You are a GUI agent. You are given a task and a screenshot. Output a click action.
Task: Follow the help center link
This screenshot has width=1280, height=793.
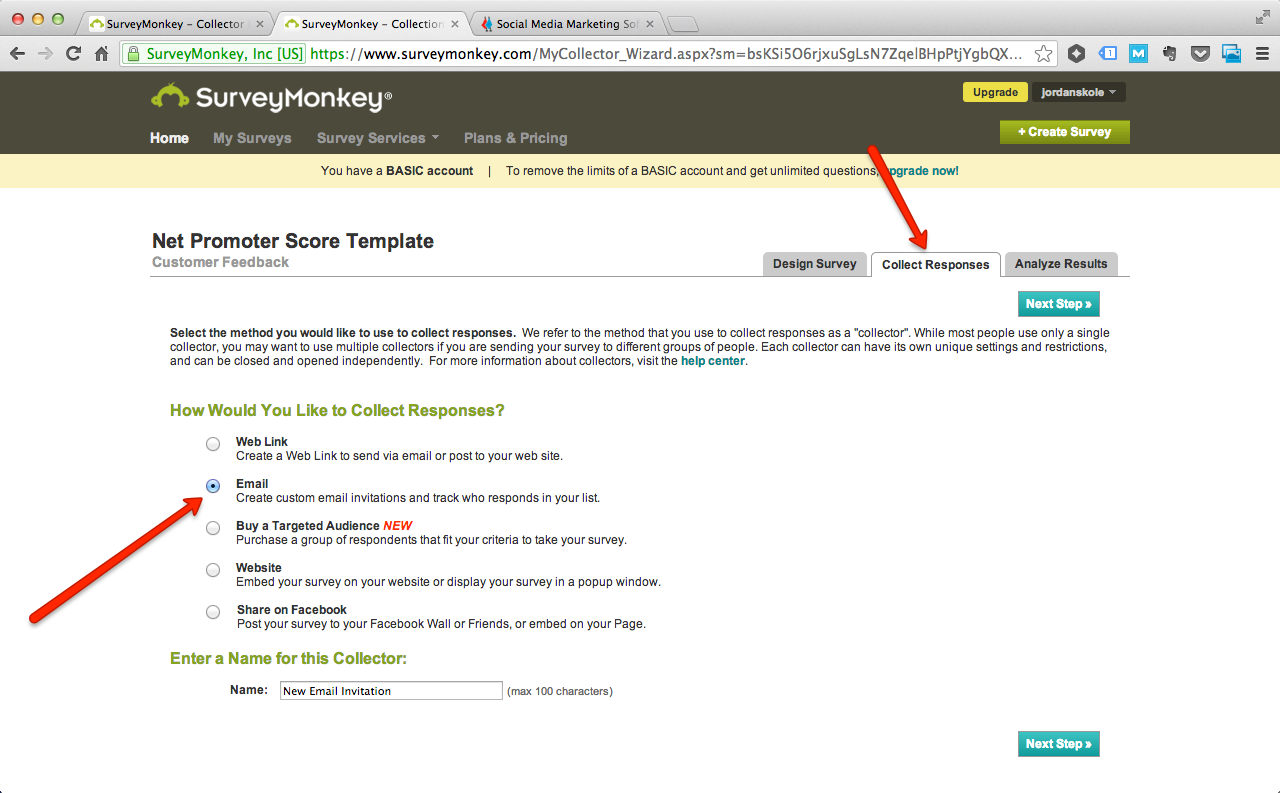coord(712,361)
